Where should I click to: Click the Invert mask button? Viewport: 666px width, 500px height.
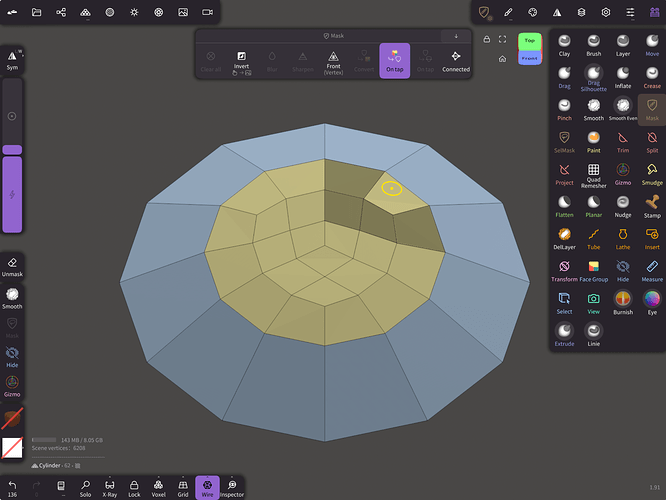(x=241, y=61)
